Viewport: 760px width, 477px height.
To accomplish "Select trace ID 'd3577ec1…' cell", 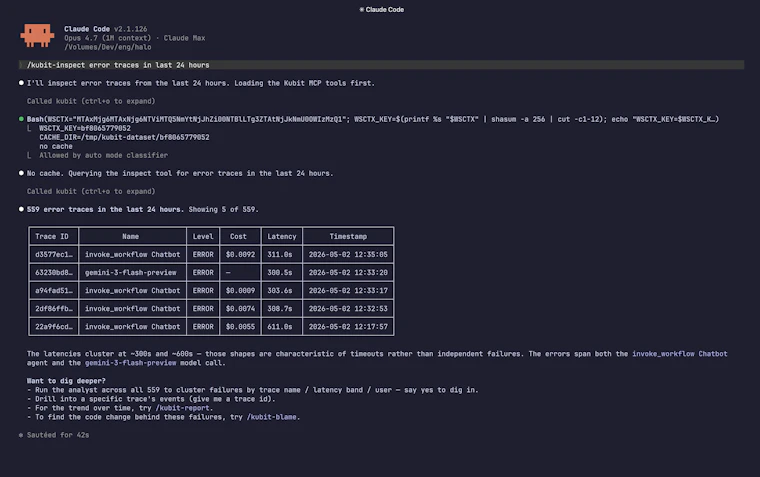I will tap(53, 254).
